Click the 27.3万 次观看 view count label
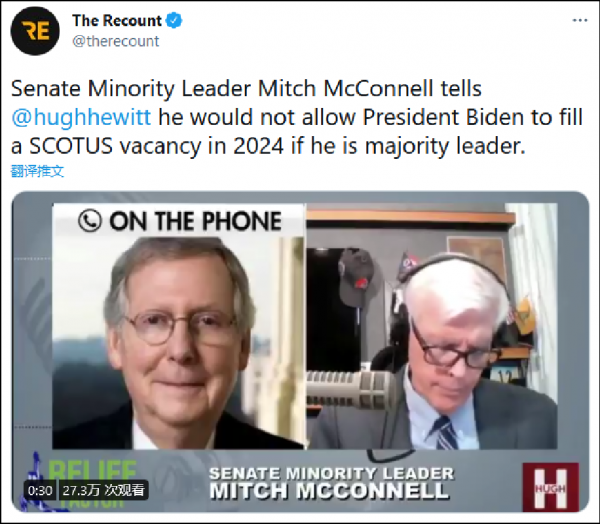 pos(103,490)
